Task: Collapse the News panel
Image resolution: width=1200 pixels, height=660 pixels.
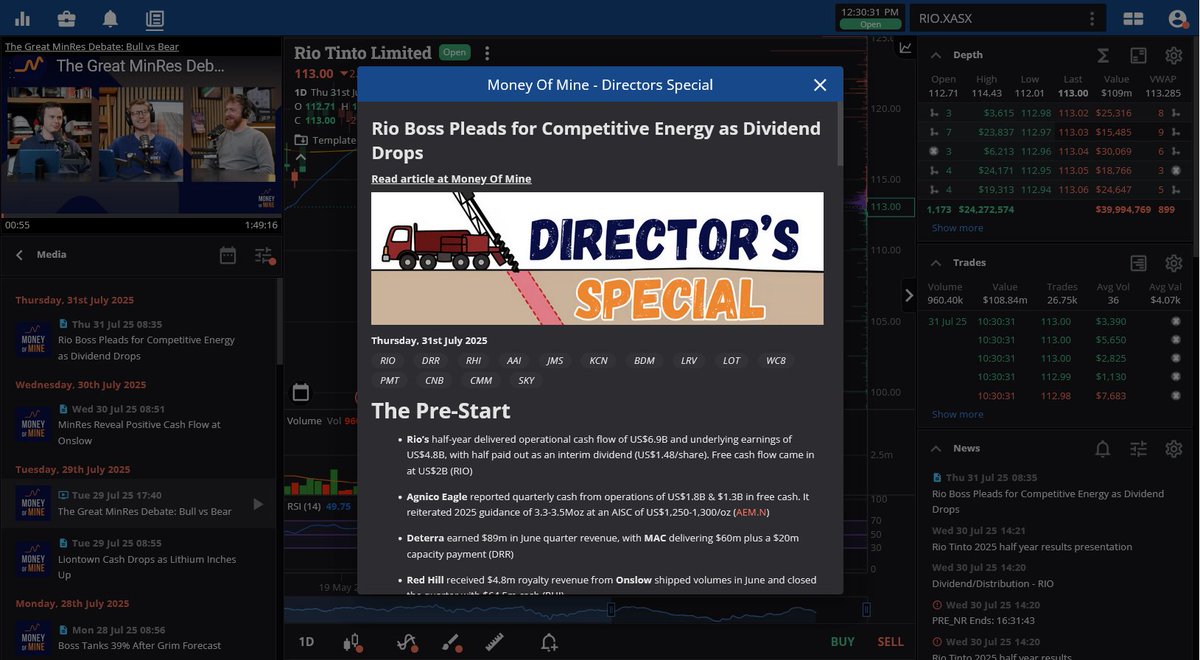Action: coord(936,448)
